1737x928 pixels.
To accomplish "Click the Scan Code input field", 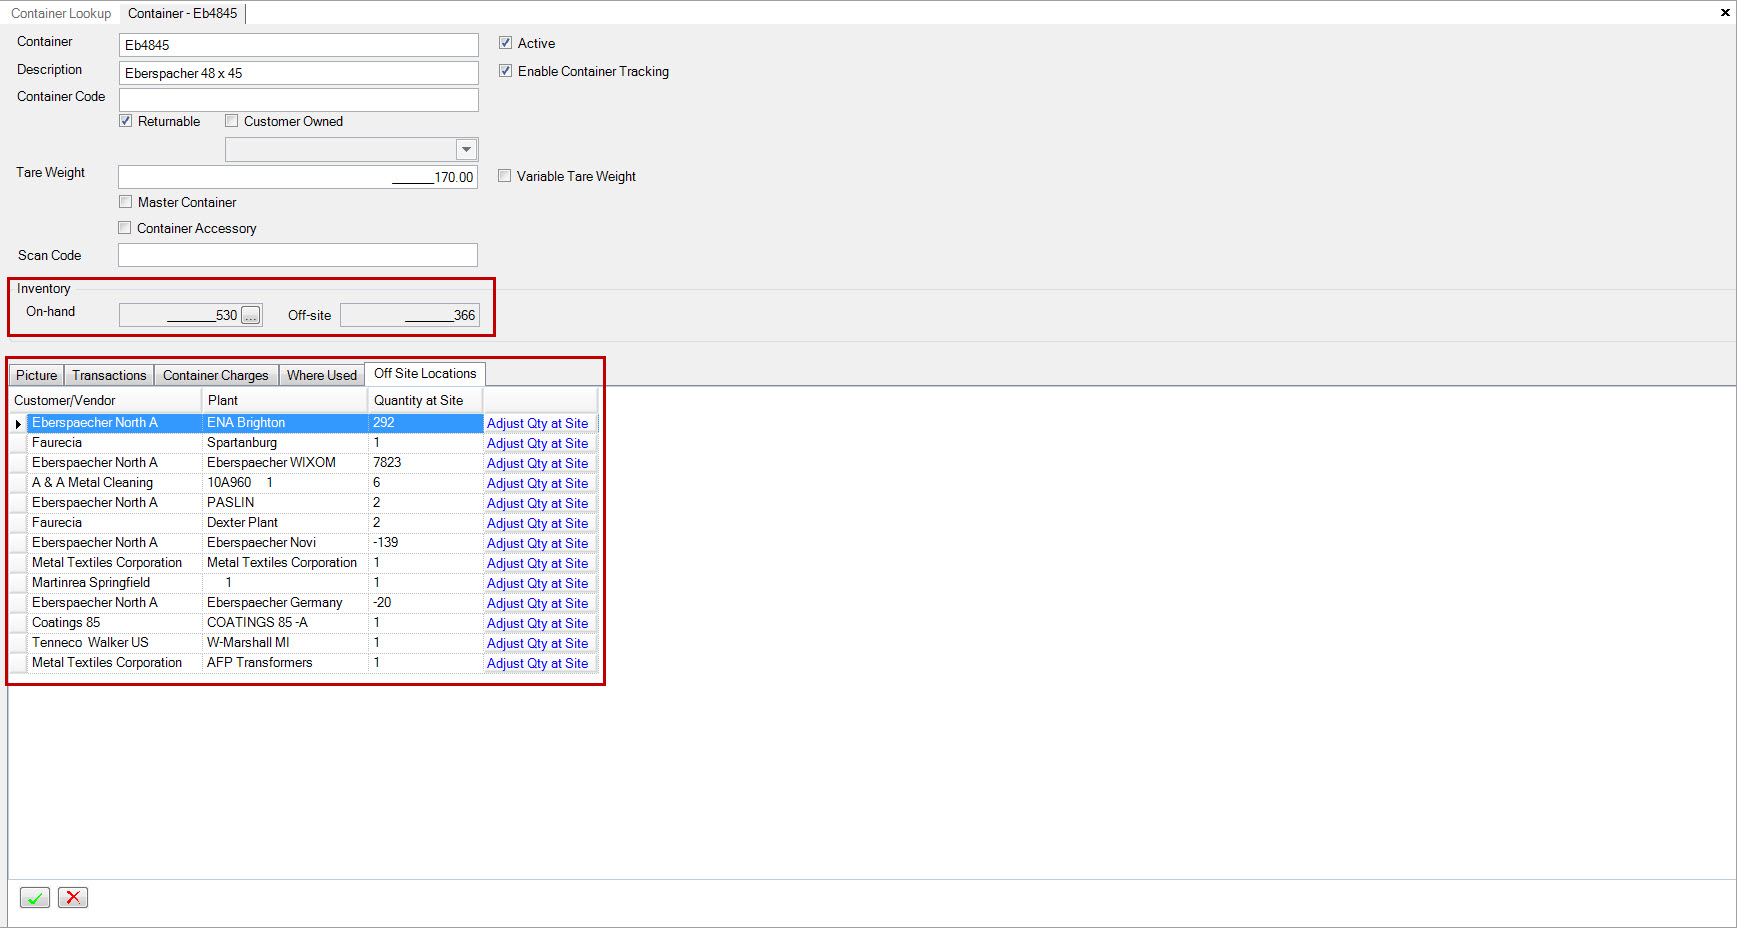I will (x=298, y=255).
